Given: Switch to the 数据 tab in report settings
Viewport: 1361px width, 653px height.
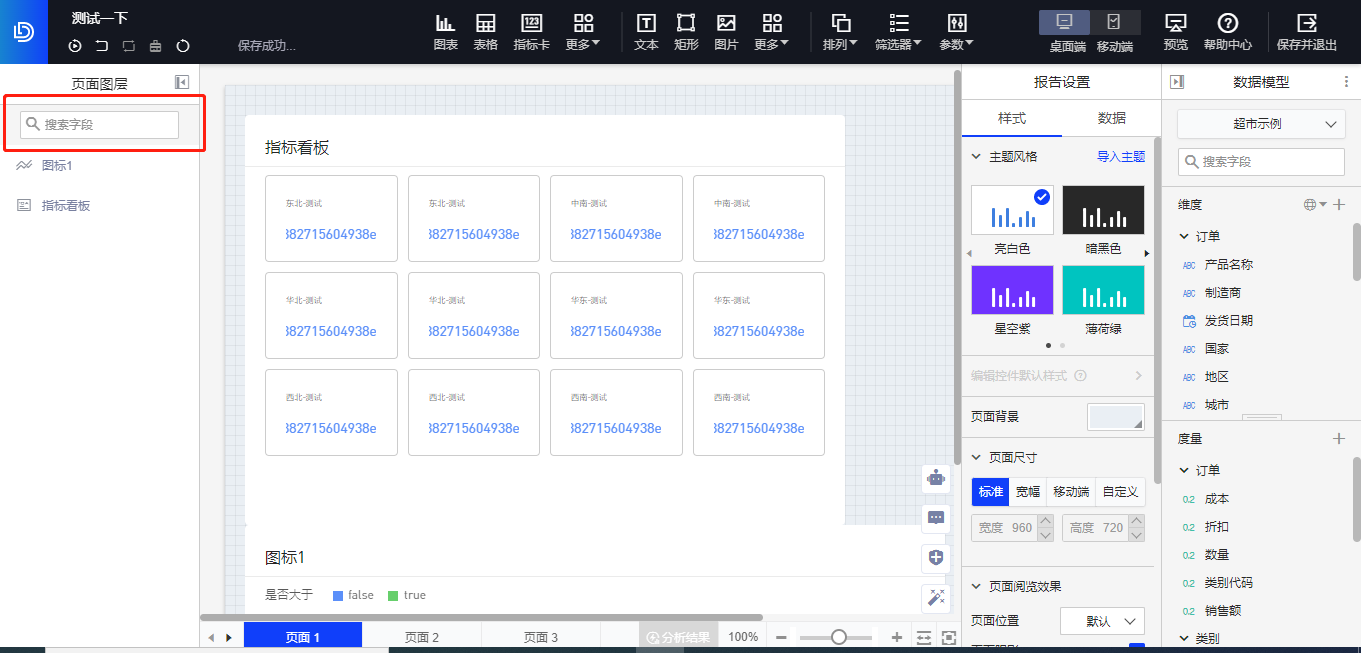Looking at the screenshot, I should click(x=1111, y=118).
